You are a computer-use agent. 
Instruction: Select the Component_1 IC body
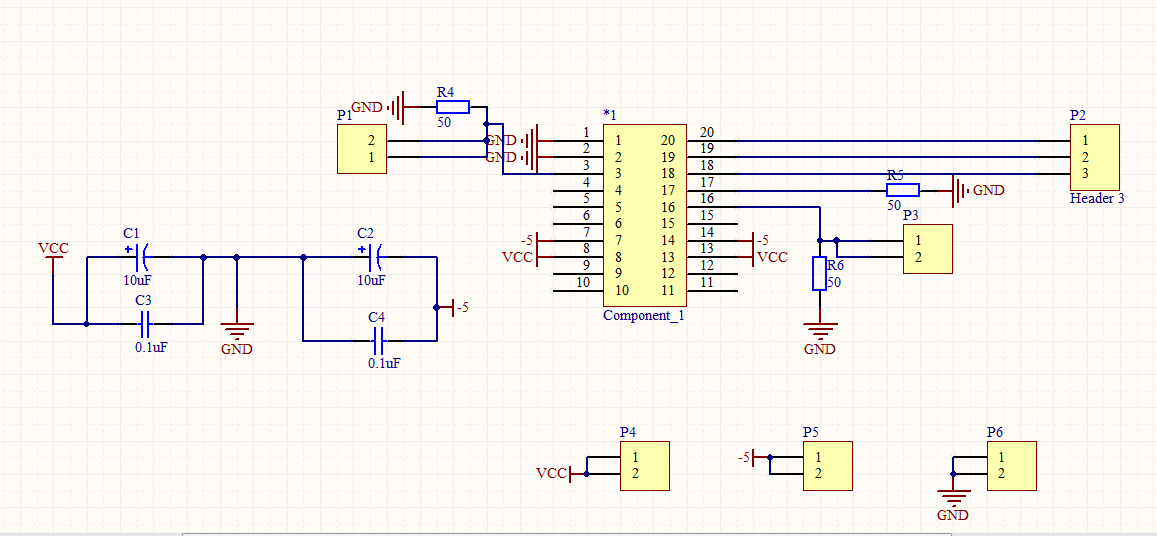click(x=646, y=216)
